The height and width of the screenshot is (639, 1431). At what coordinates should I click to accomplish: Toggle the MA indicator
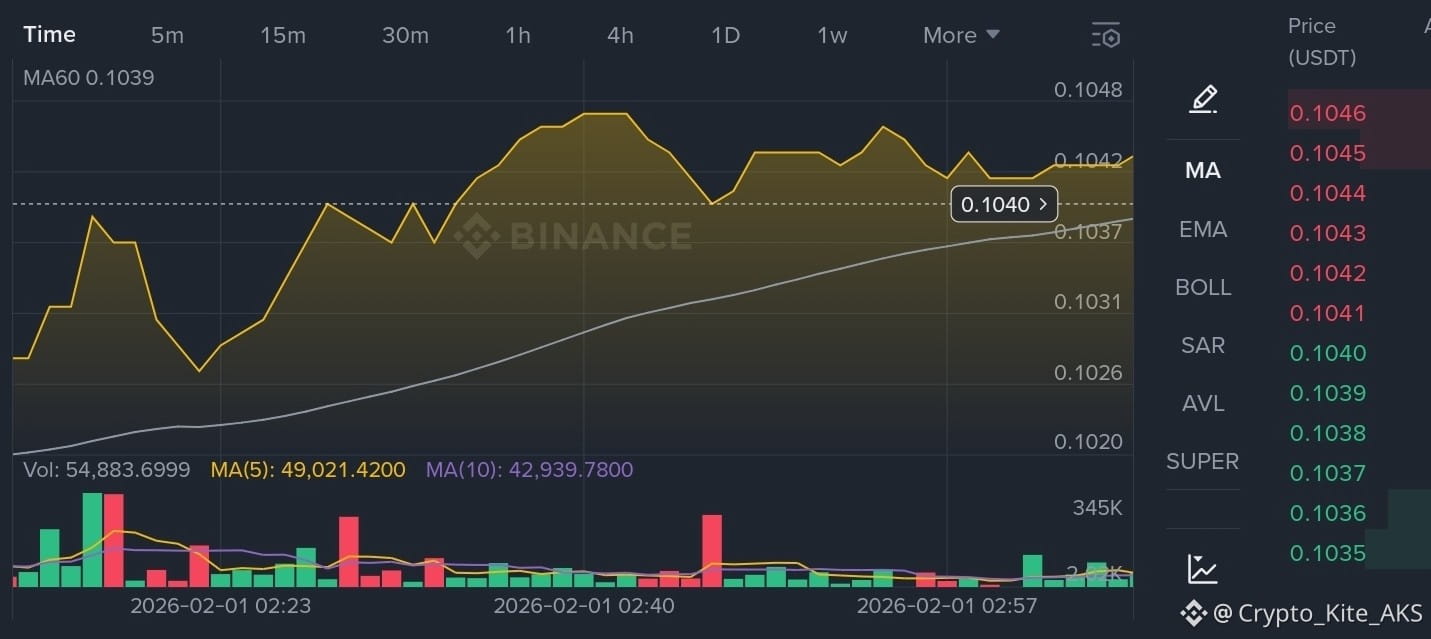(x=1203, y=171)
